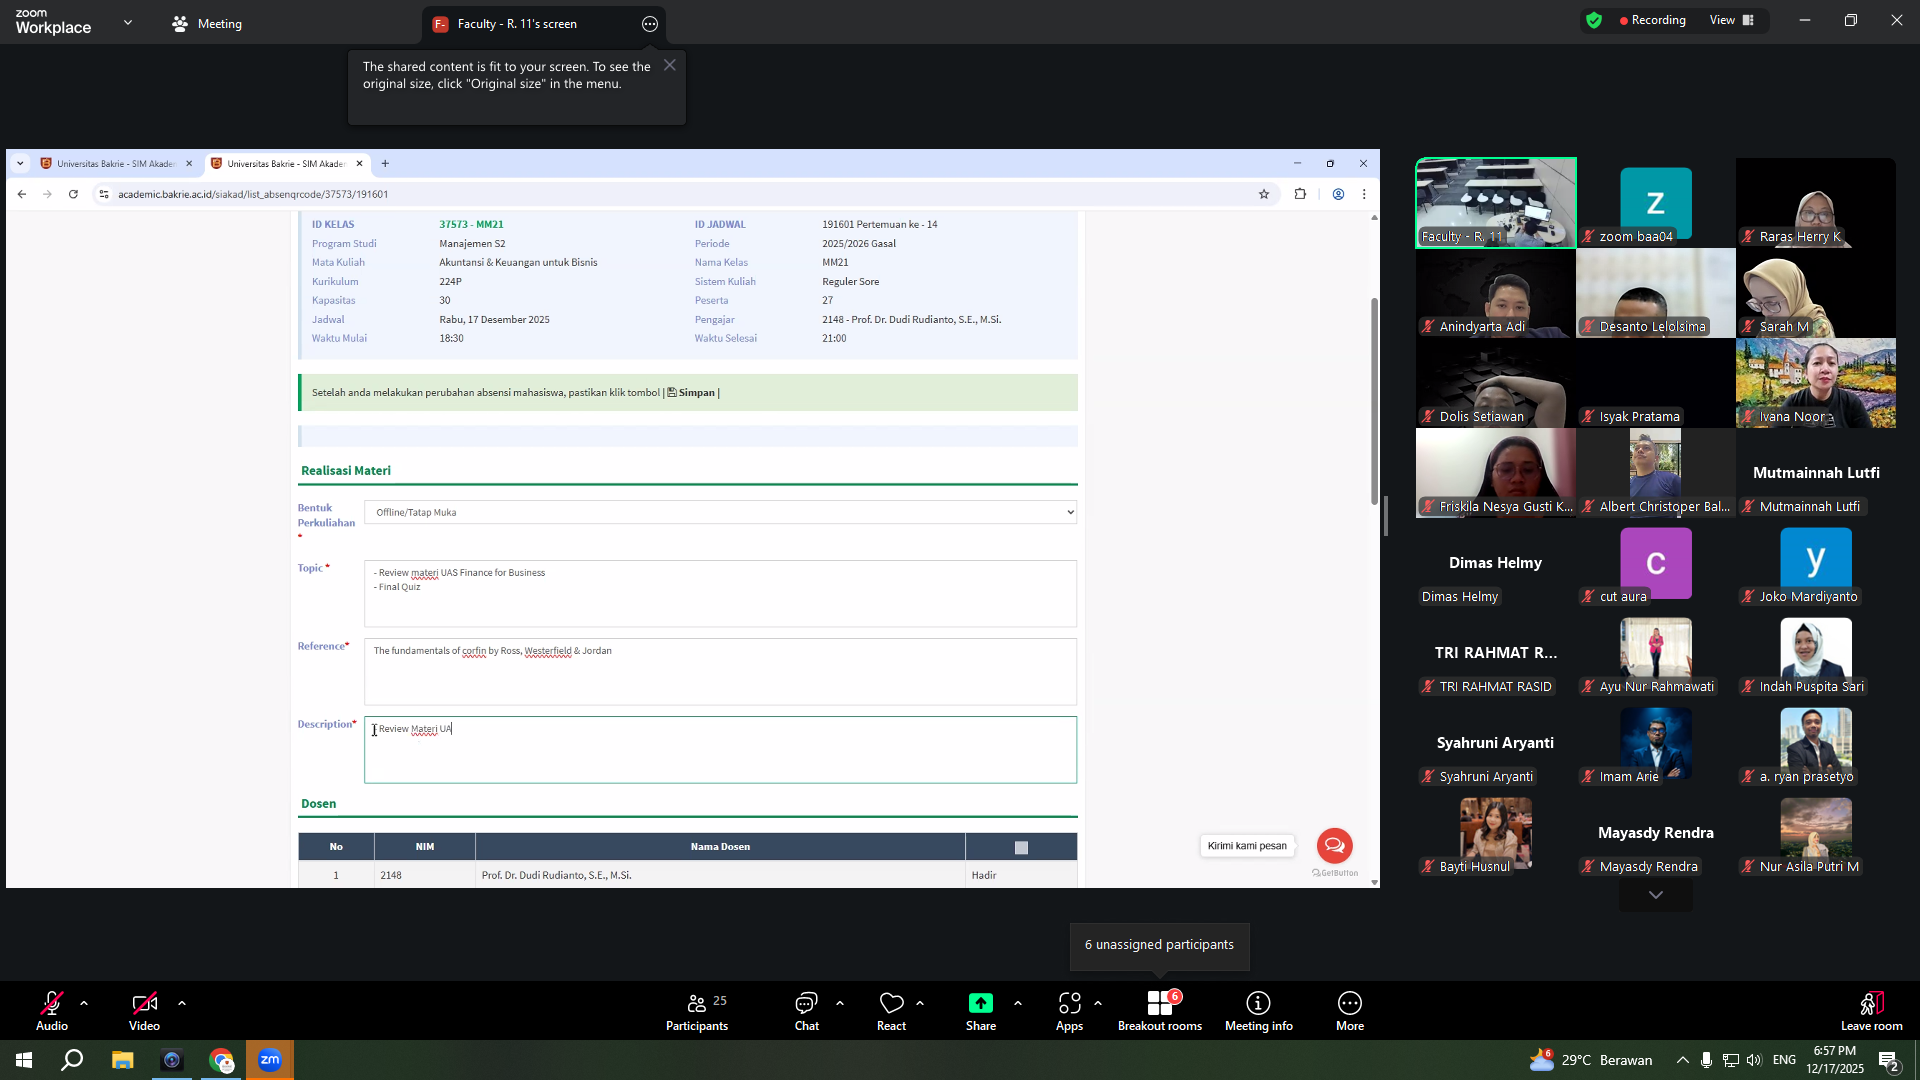Image resolution: width=1920 pixels, height=1080 pixels.
Task: Open the View layout menu
Action: click(1732, 20)
